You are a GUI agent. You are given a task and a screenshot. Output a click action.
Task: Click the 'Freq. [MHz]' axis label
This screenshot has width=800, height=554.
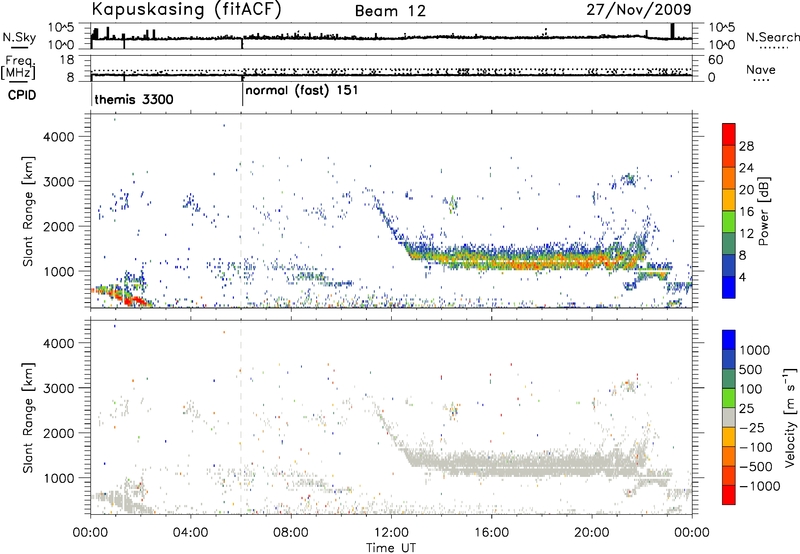pyautogui.click(x=19, y=67)
